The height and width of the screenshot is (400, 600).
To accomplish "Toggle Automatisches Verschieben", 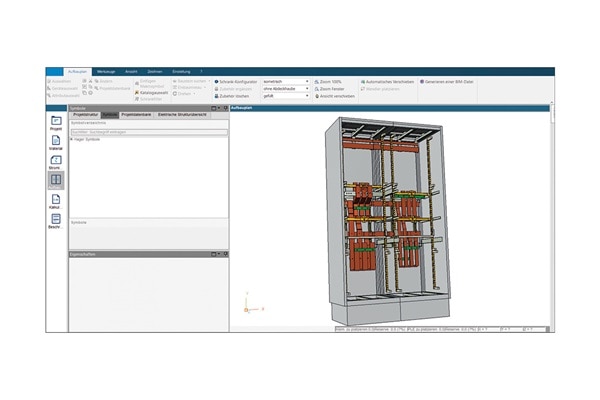I will coord(388,81).
